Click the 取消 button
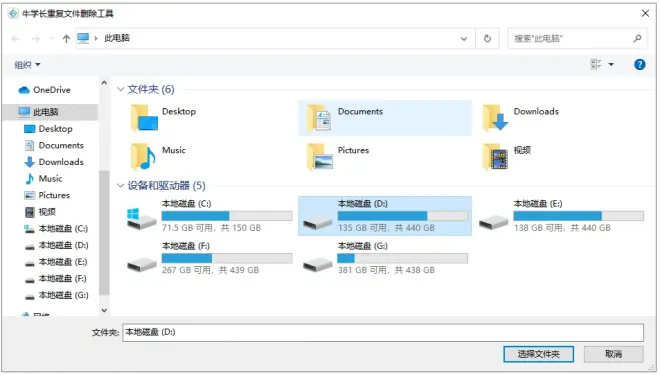Image resolution: width=660 pixels, height=375 pixels. [613, 354]
